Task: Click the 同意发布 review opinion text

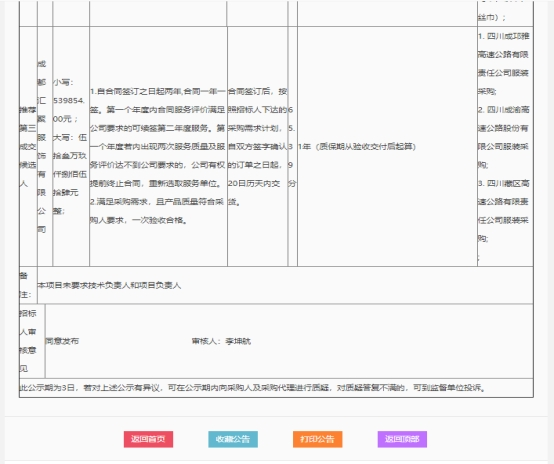Action: click(62, 341)
